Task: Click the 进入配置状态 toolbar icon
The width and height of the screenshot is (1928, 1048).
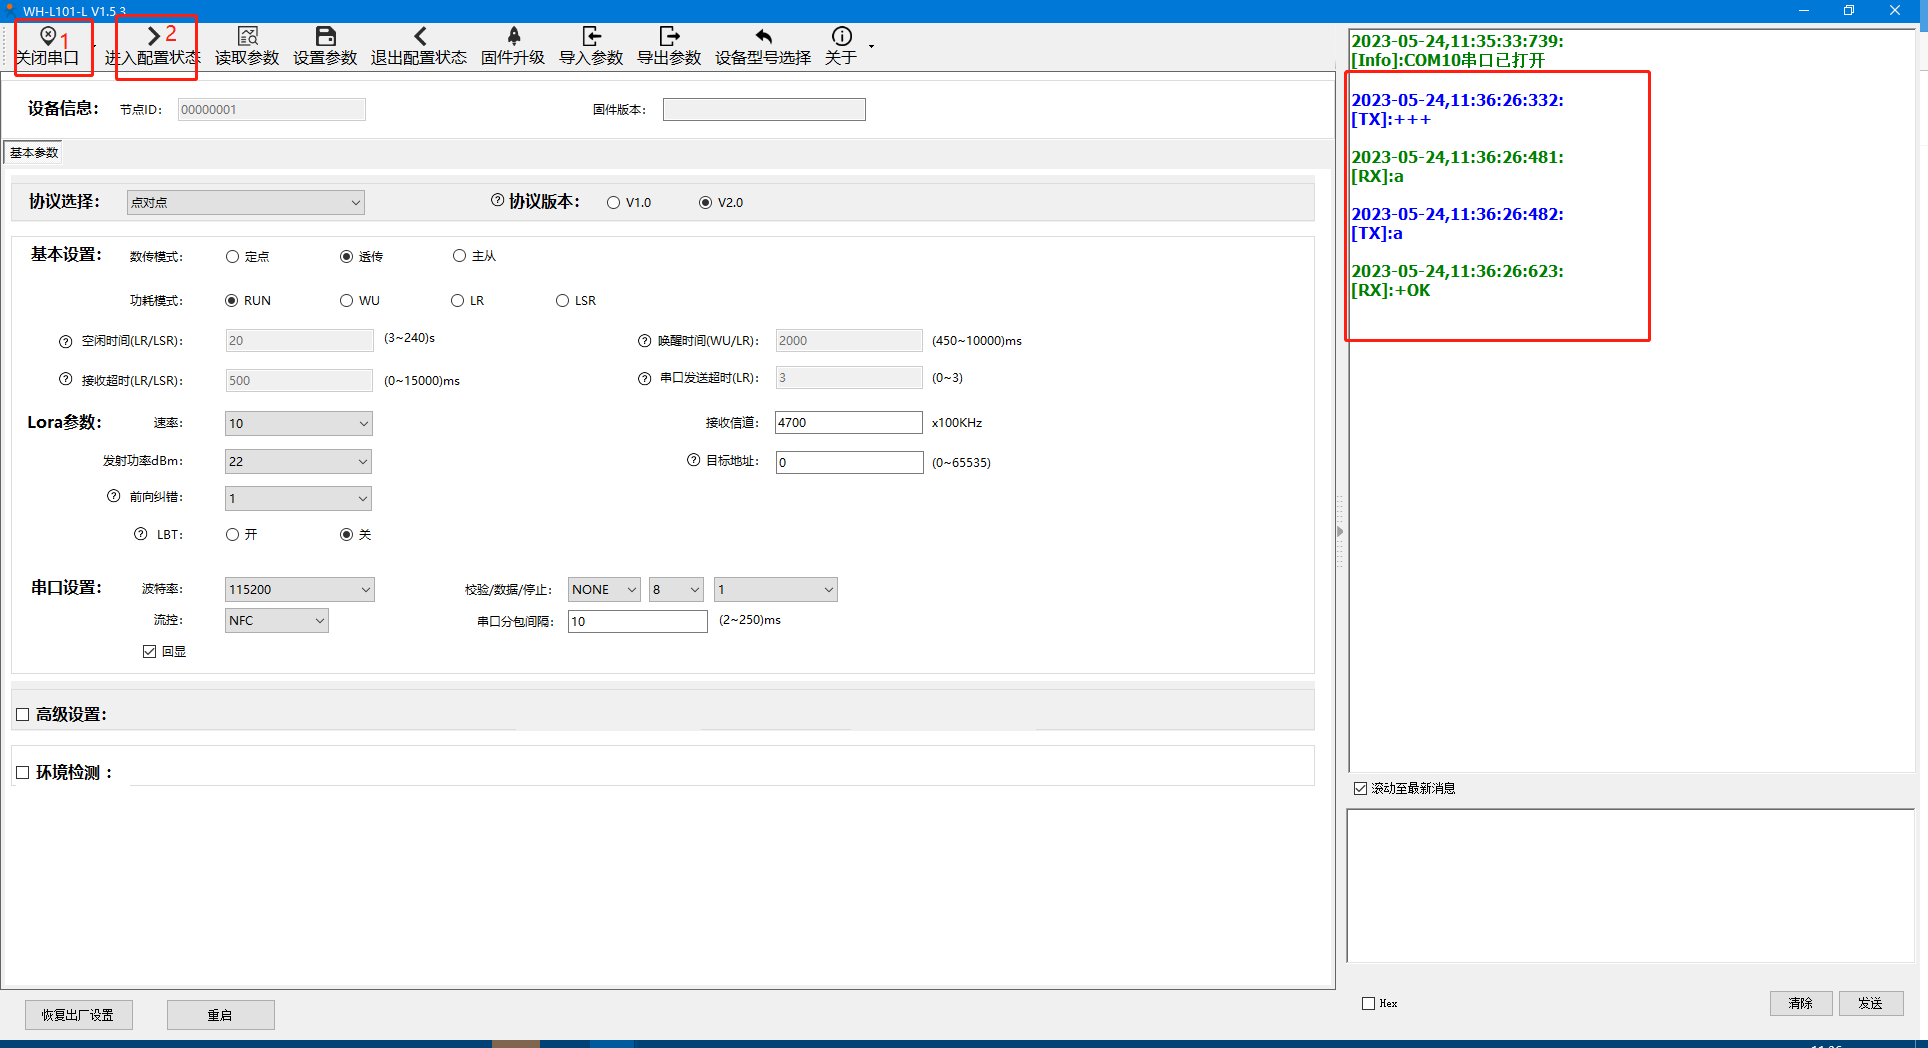Action: pos(153,37)
